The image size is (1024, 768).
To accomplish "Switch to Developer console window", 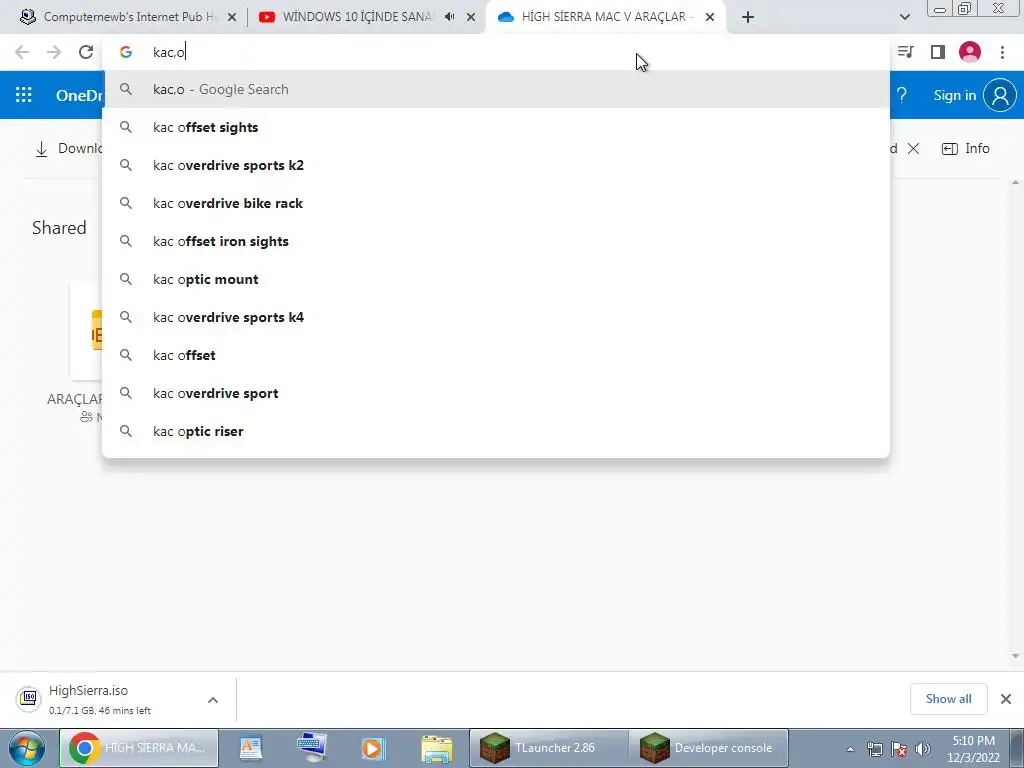I will (709, 748).
